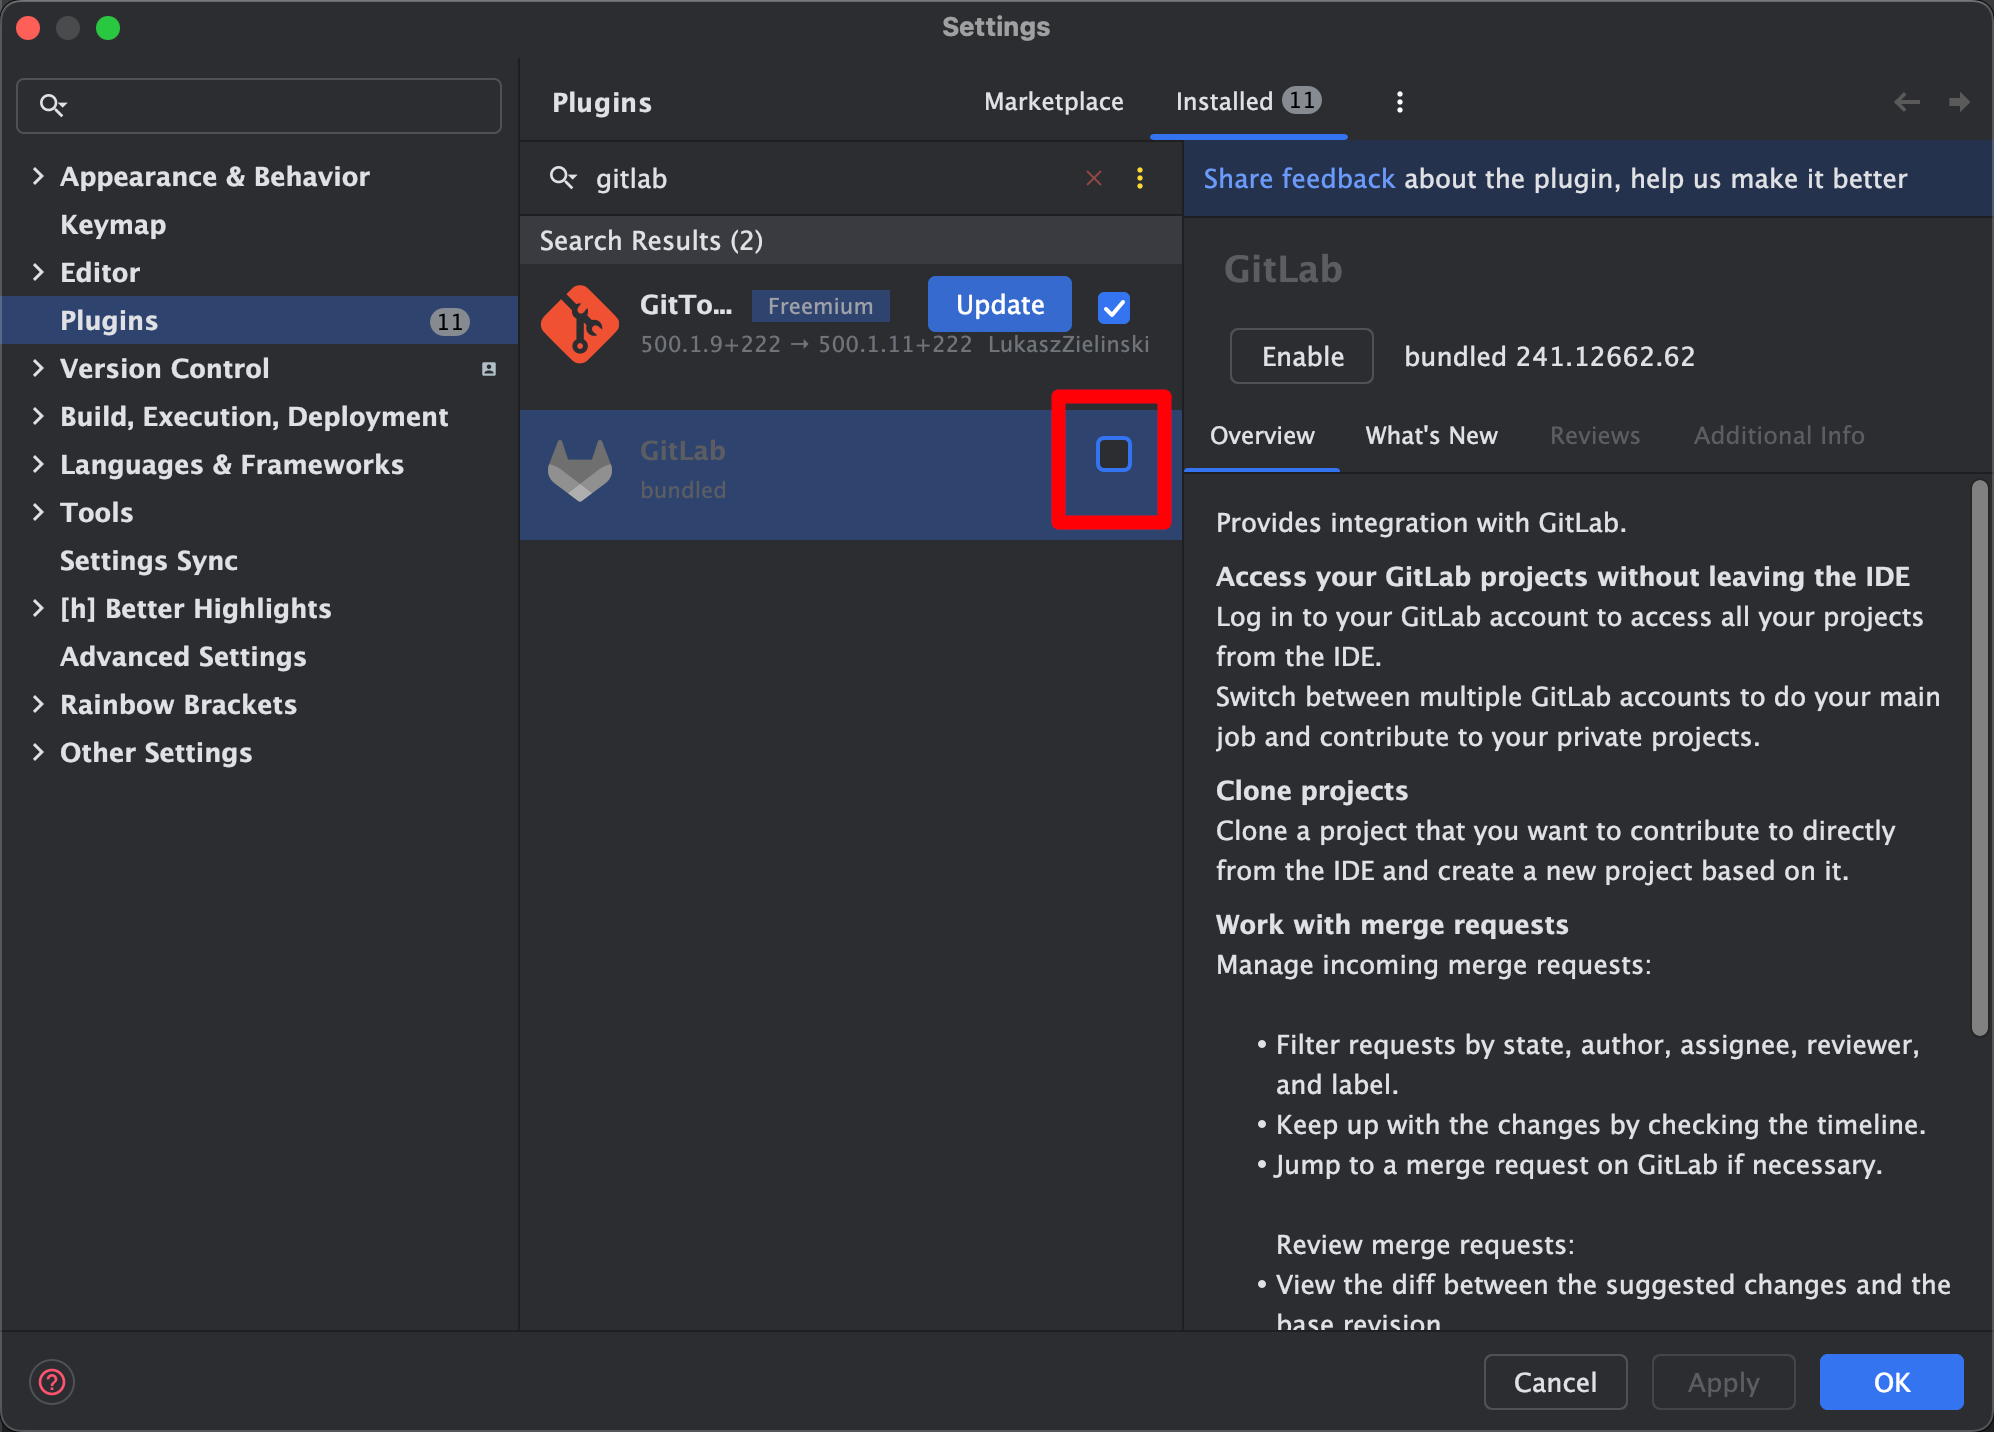Open the What's New tab
Screen dimensions: 1994x1432
point(1431,436)
